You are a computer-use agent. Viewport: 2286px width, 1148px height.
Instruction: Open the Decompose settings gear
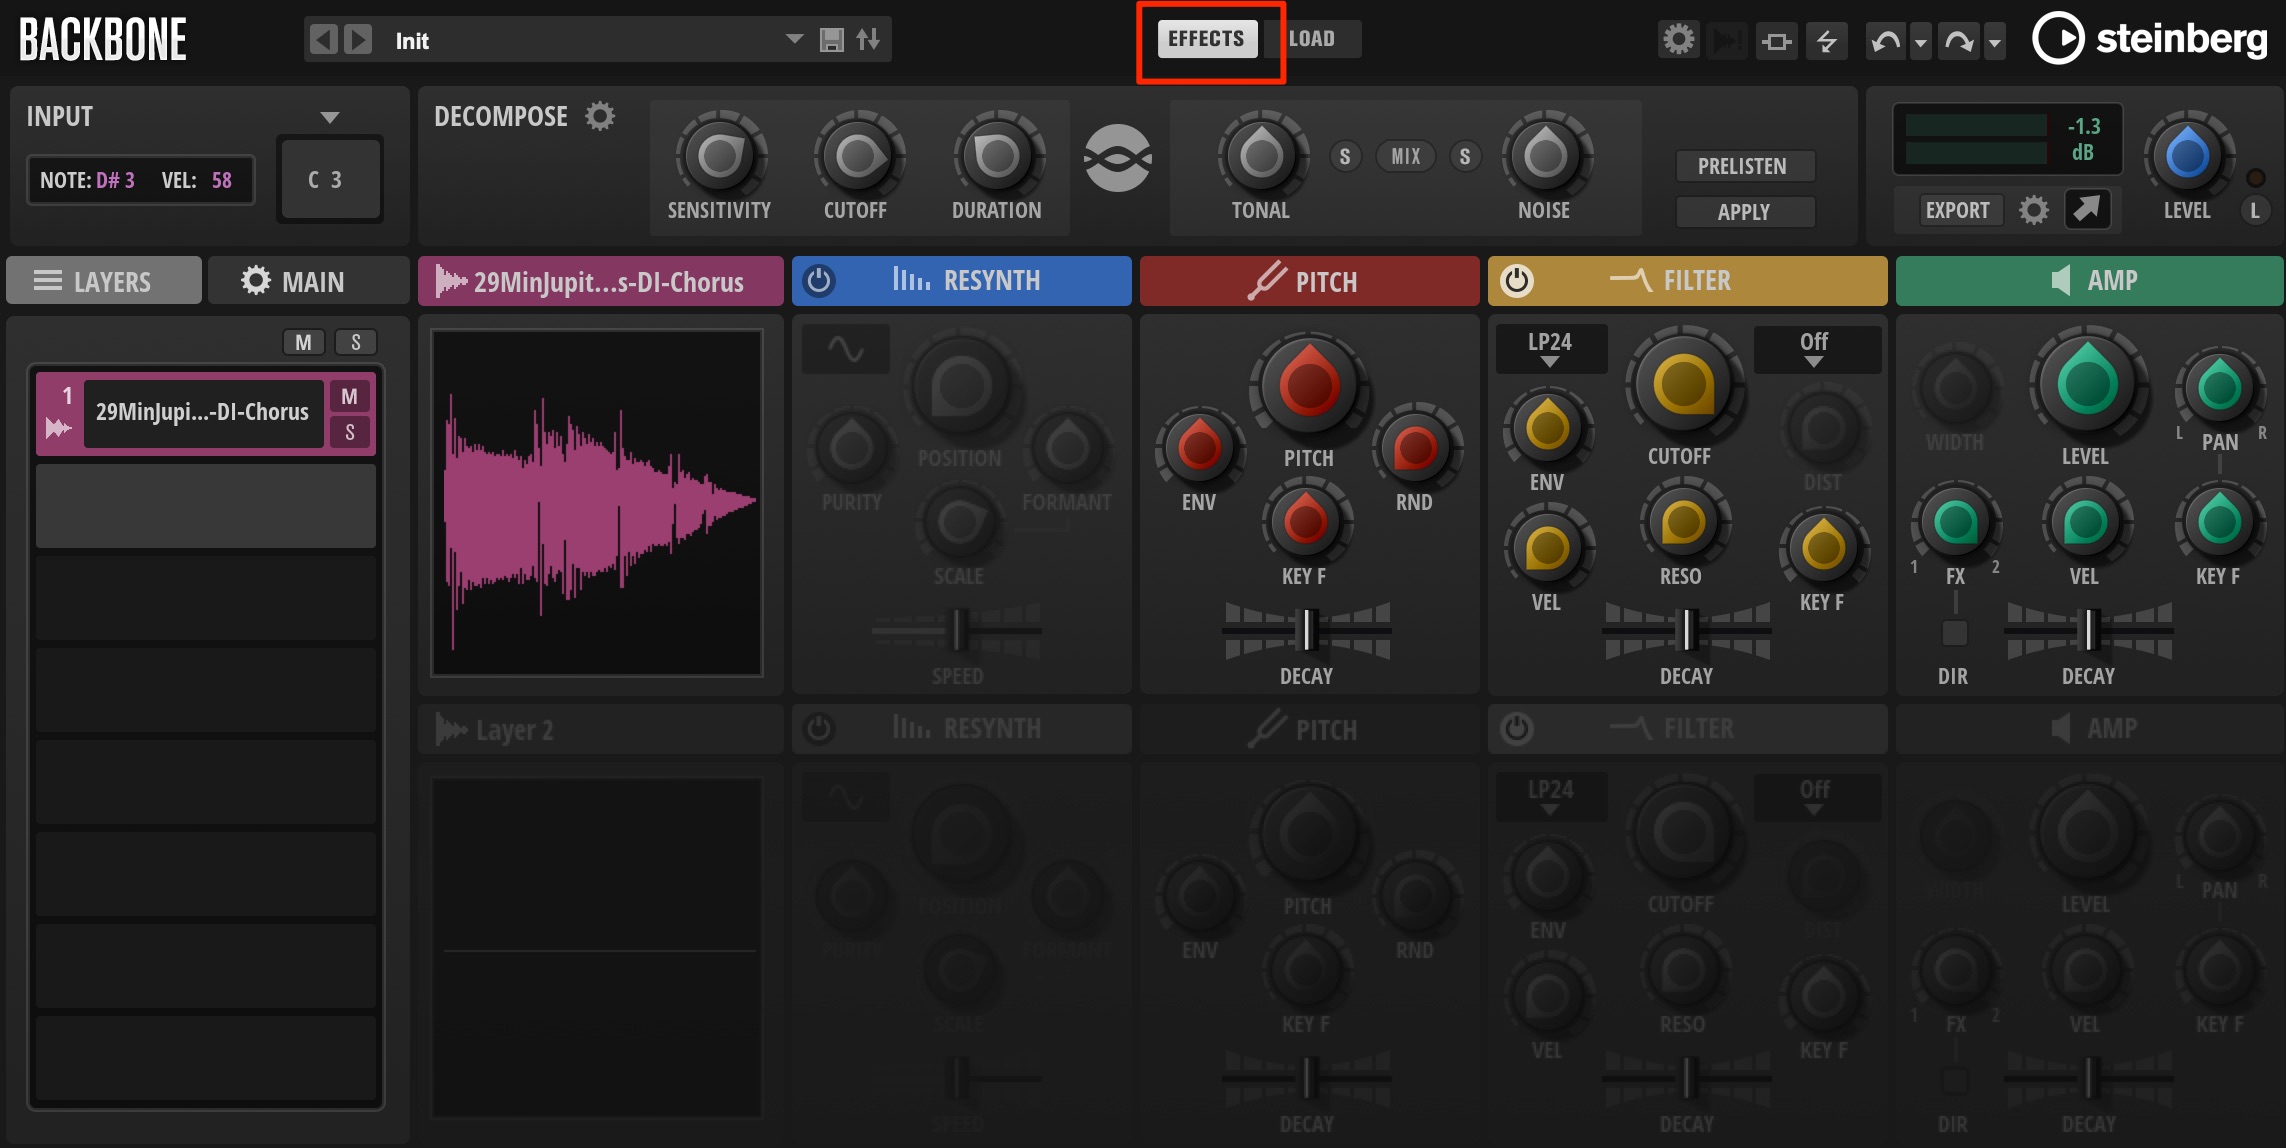[600, 116]
